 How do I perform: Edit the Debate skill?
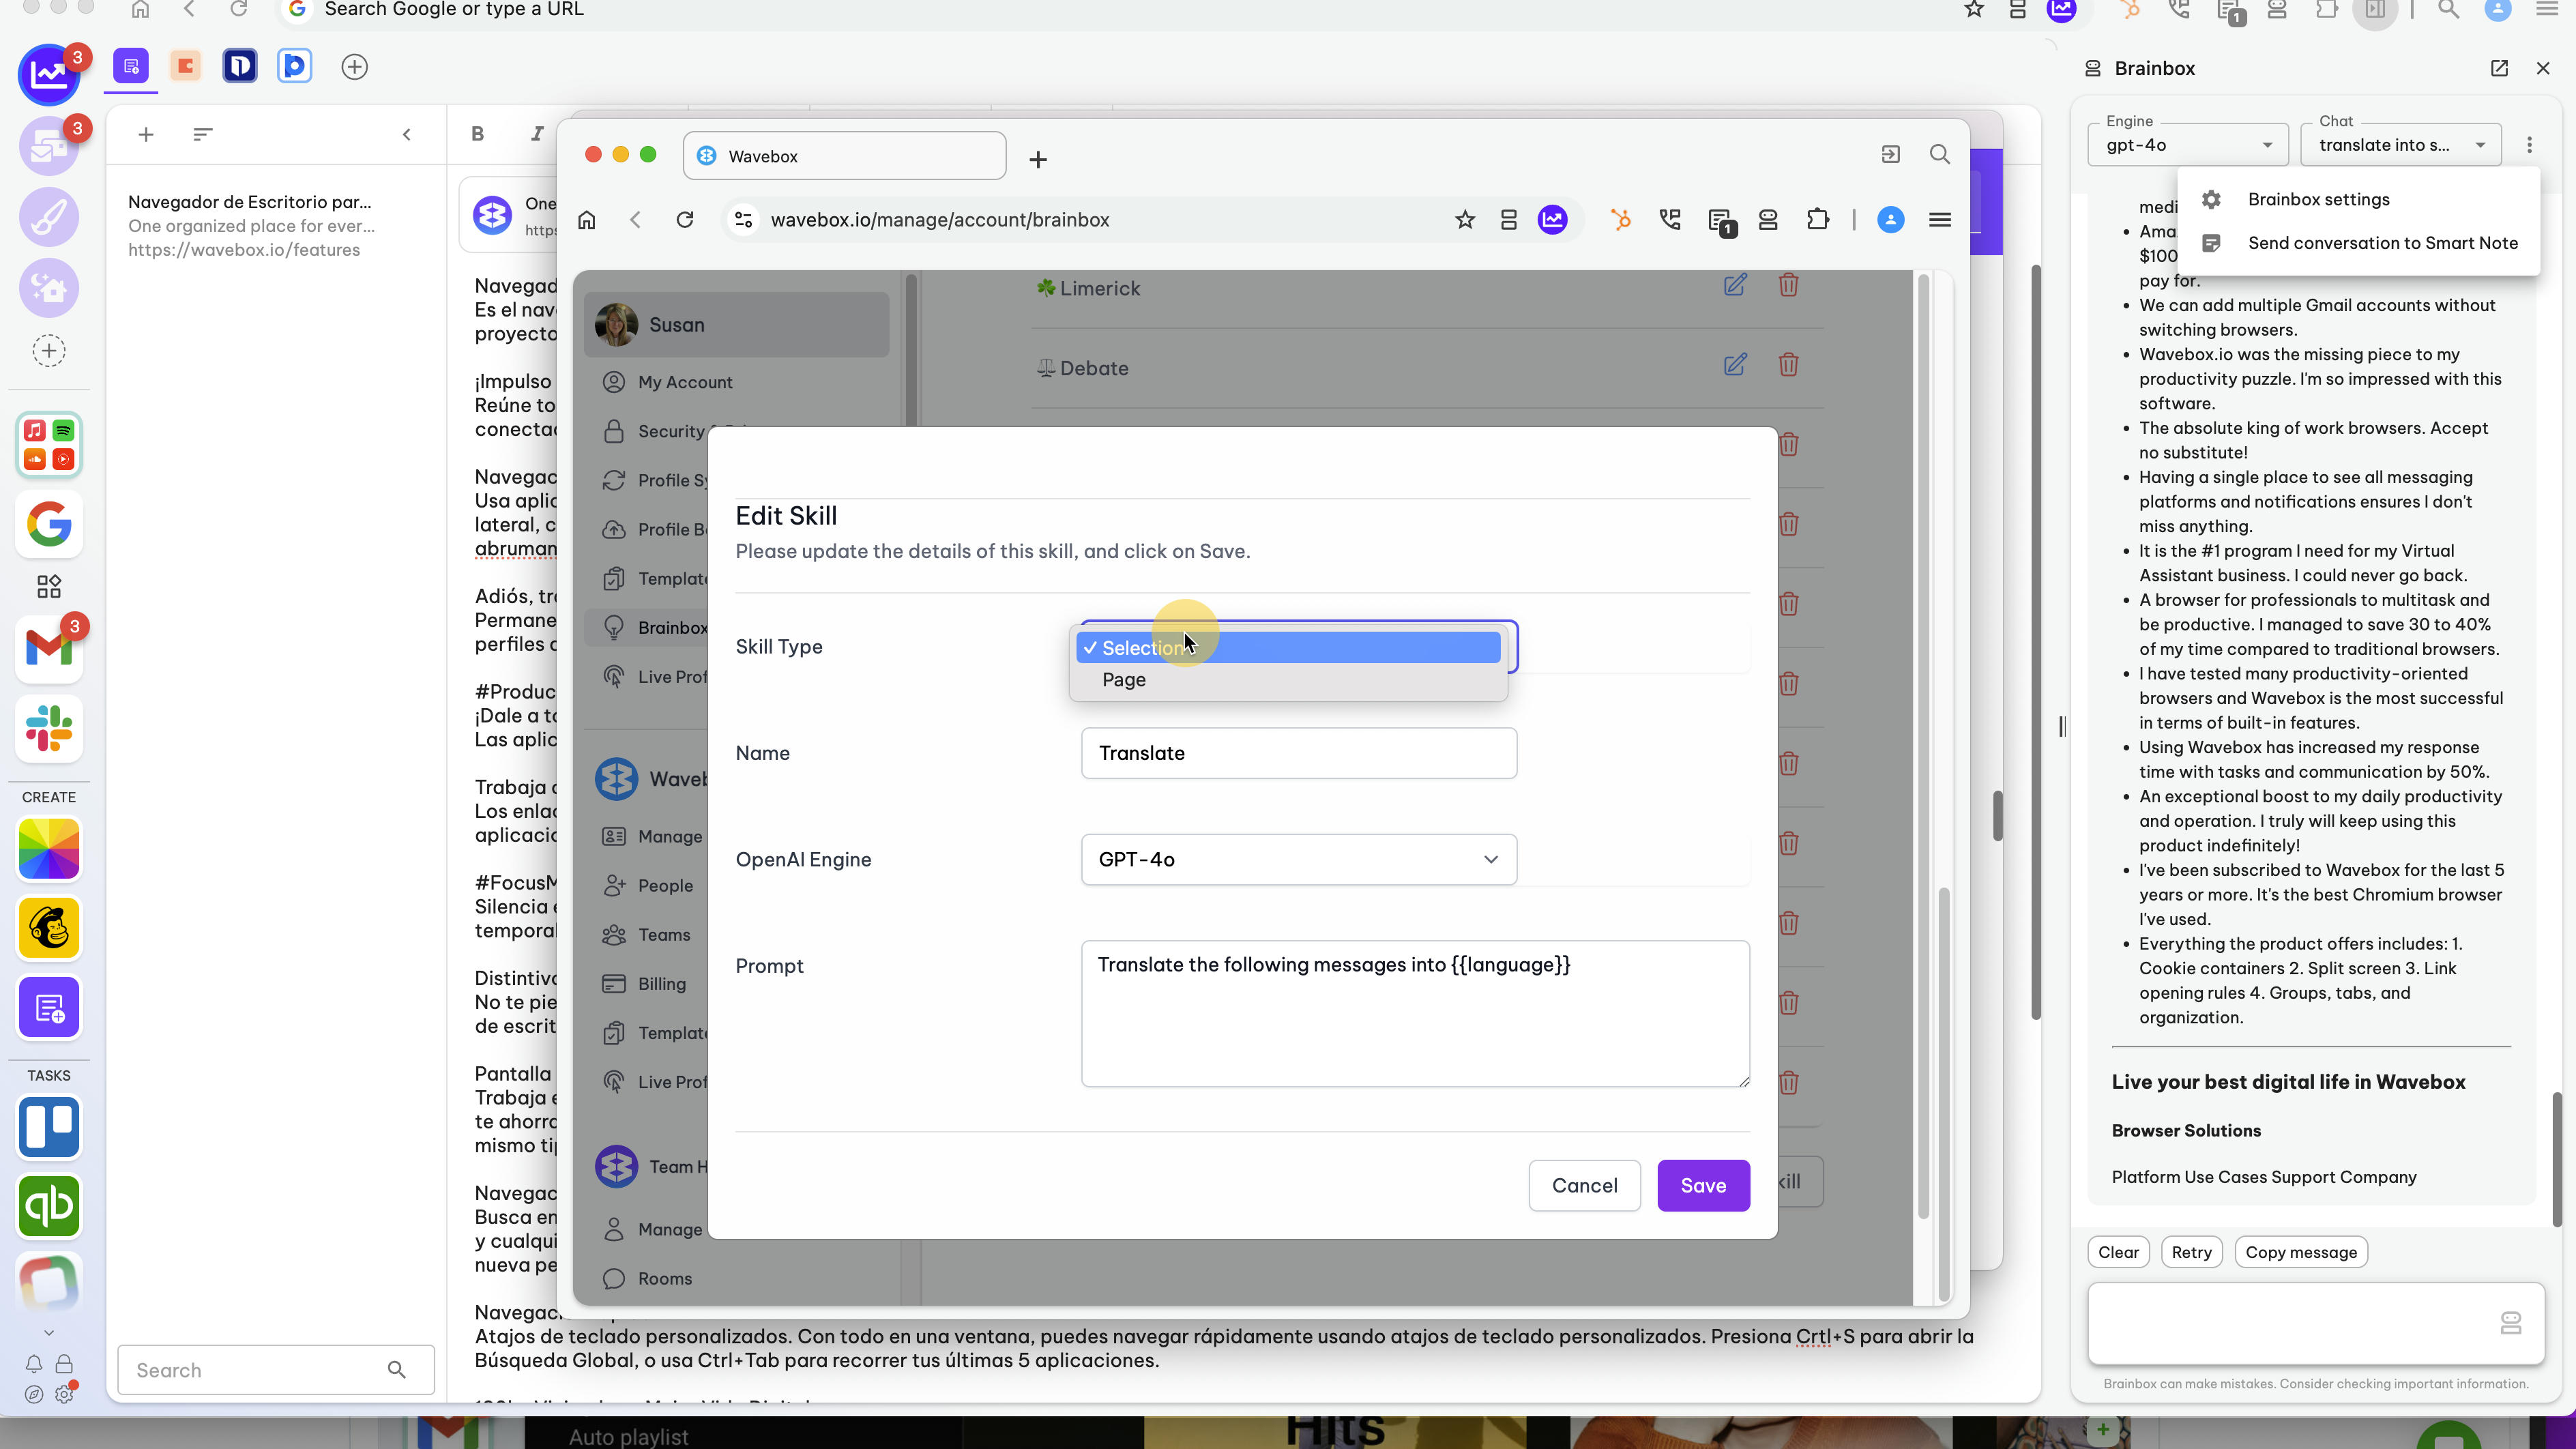1735,365
